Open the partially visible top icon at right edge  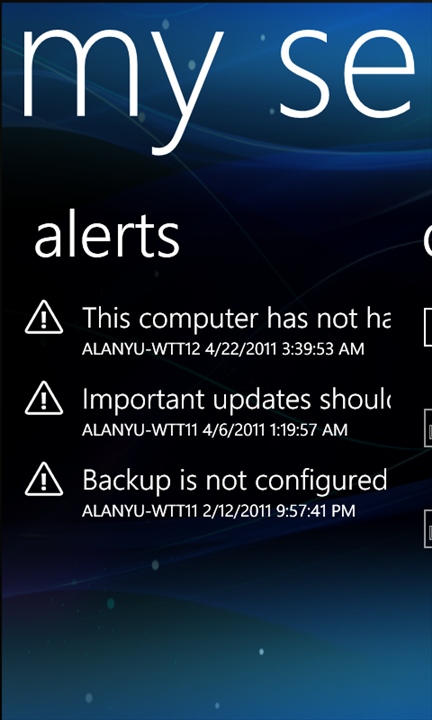pyautogui.click(x=428, y=327)
